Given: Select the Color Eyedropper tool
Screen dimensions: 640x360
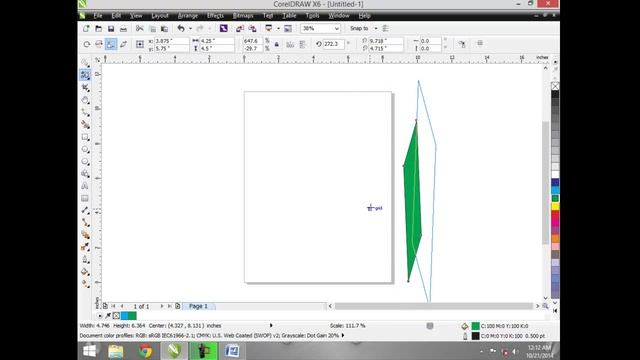Looking at the screenshot, I should (85, 247).
